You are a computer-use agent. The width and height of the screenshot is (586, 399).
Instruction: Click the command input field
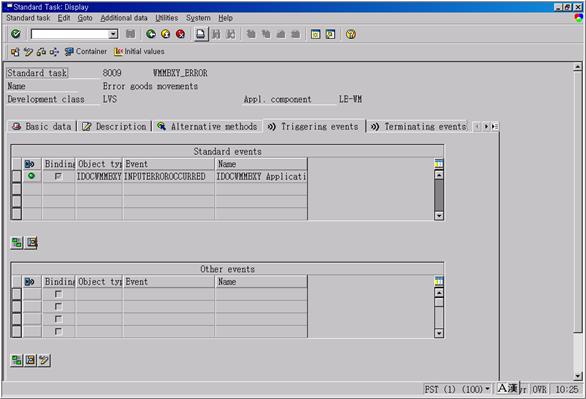click(x=70, y=34)
